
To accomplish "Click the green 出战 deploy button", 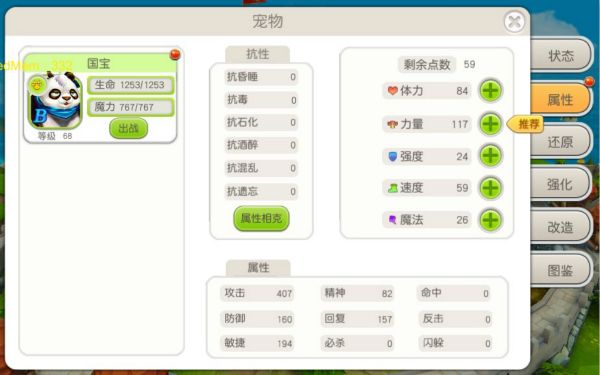I will coord(129,129).
